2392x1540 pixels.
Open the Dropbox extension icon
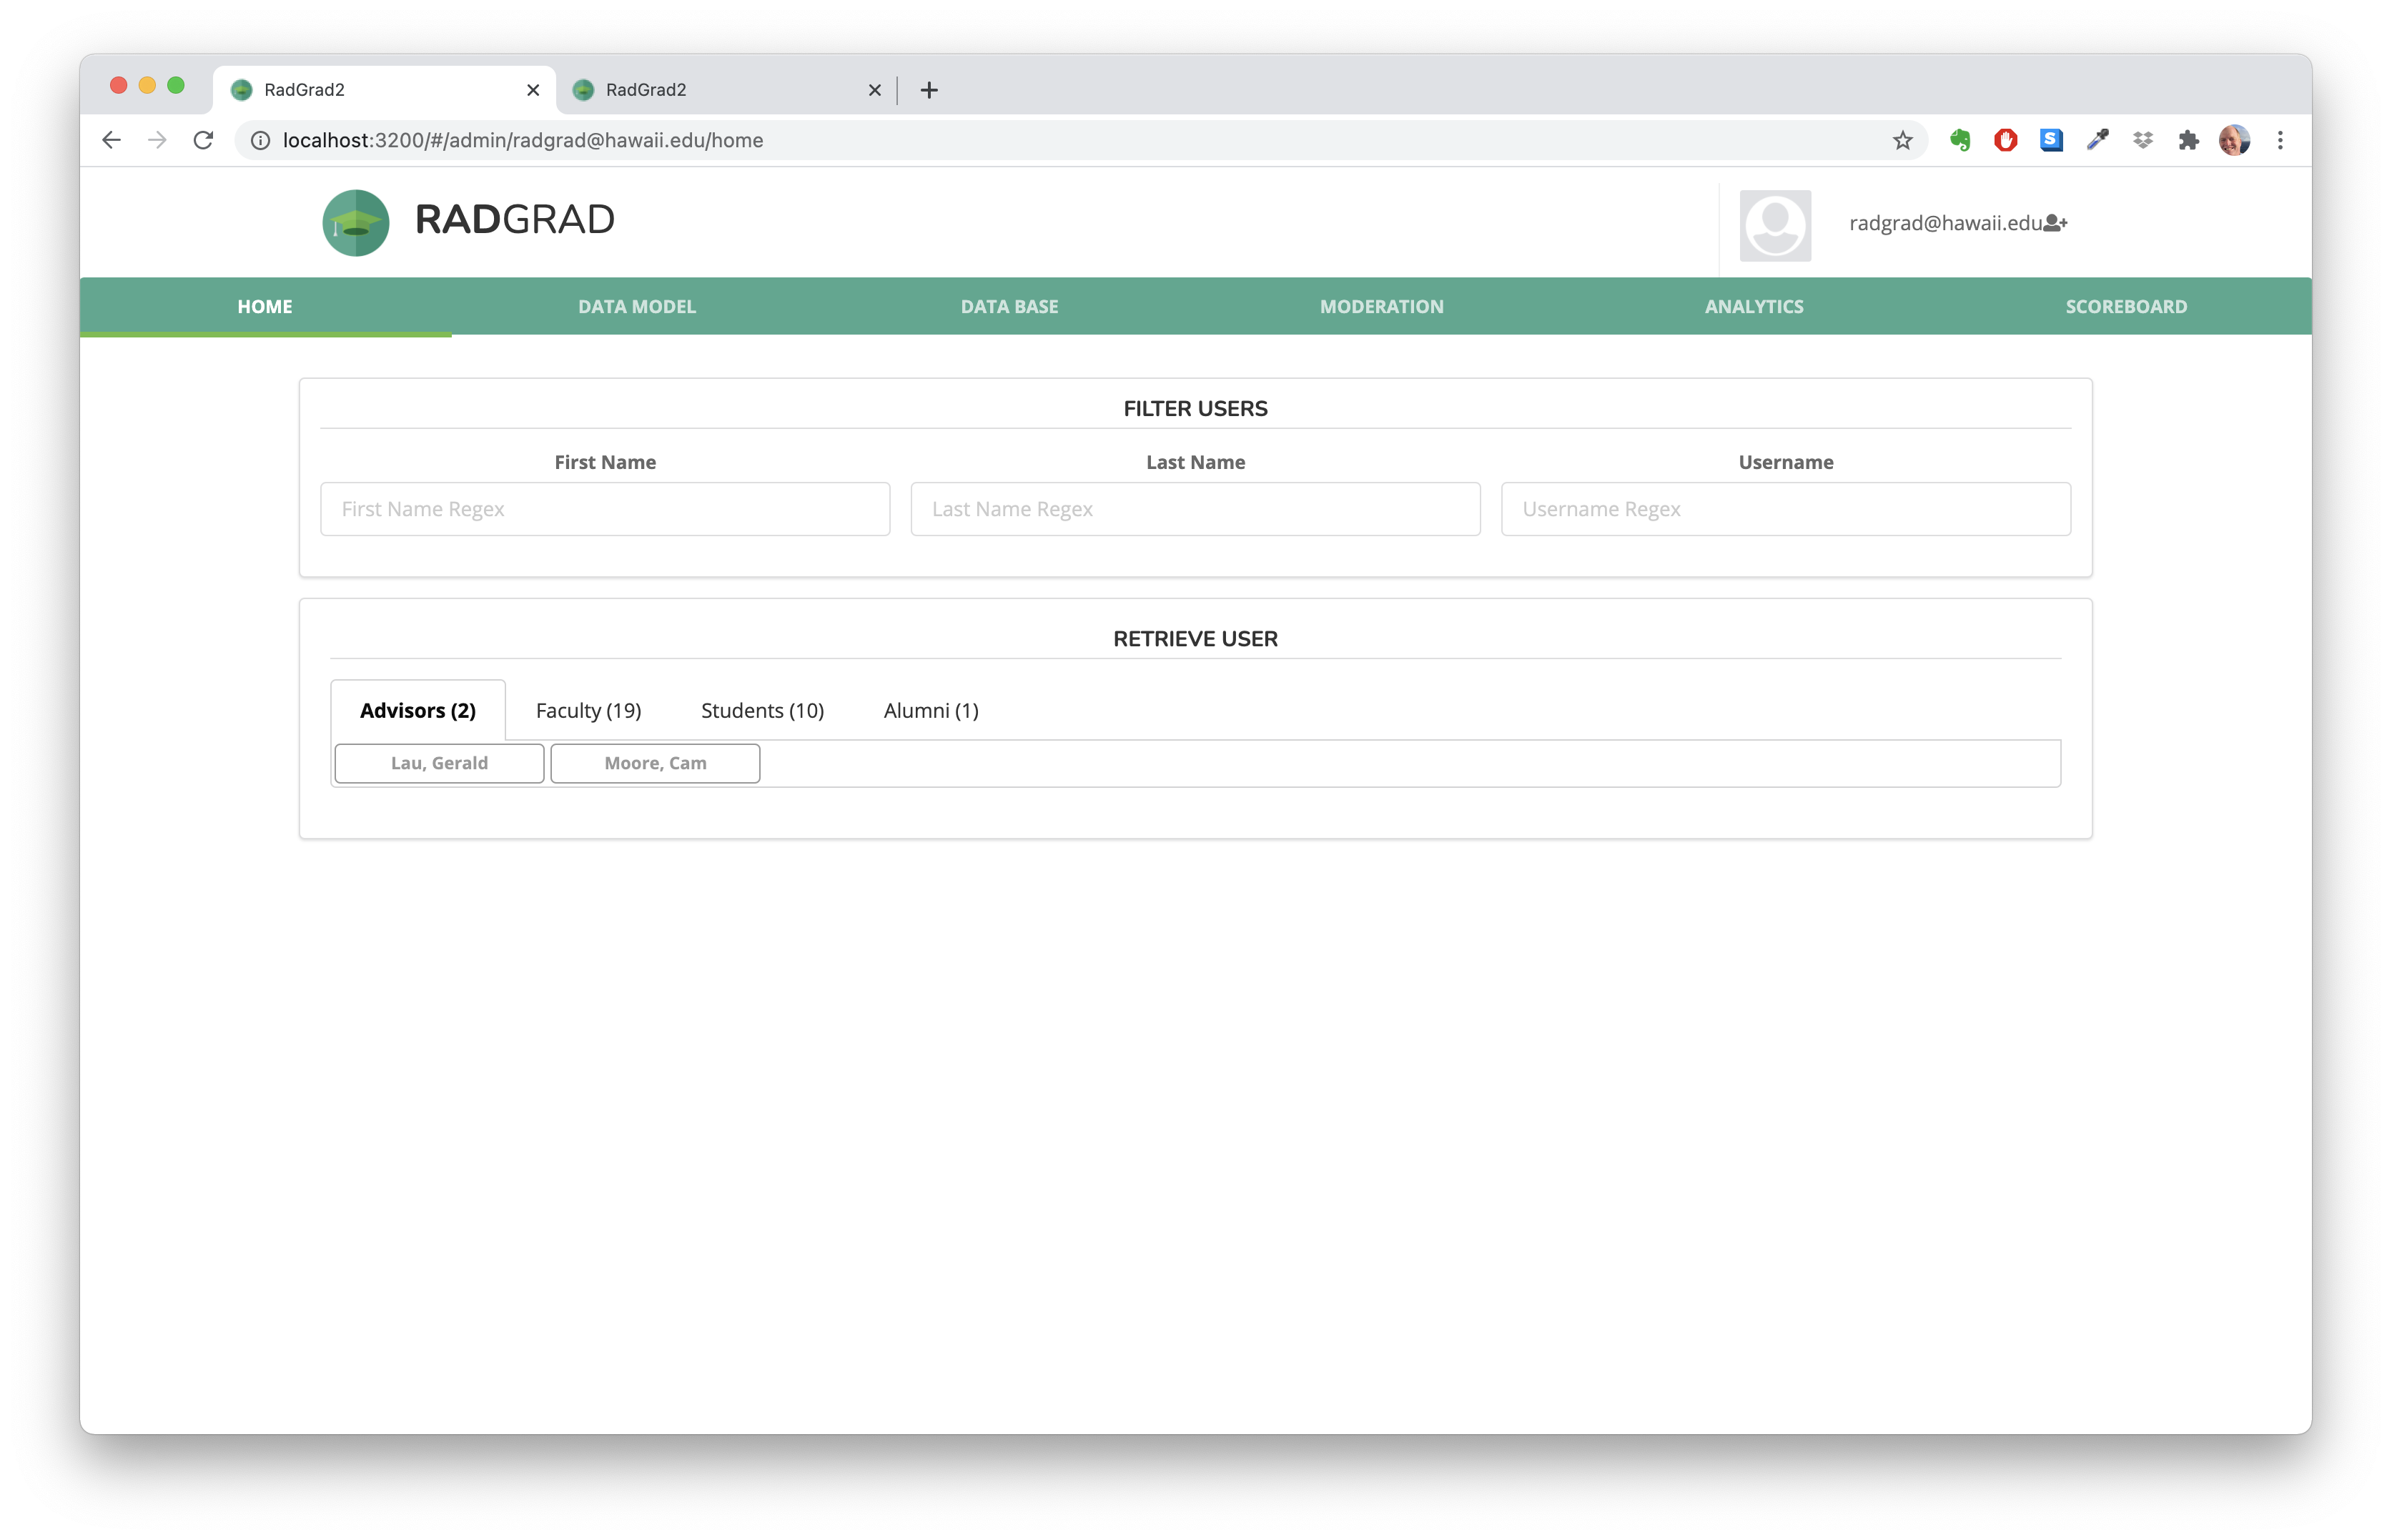coord(2143,140)
